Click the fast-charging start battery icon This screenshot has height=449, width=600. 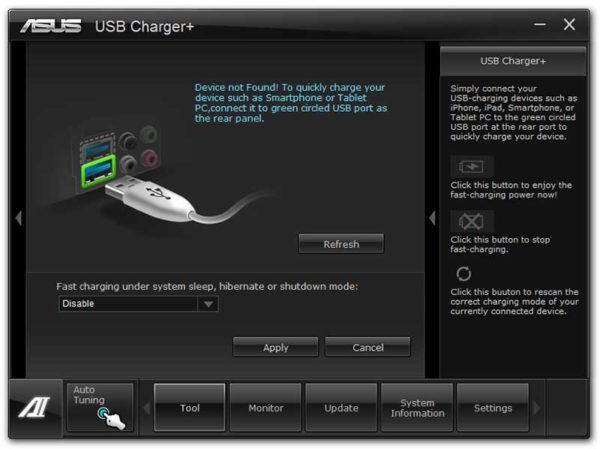click(471, 167)
